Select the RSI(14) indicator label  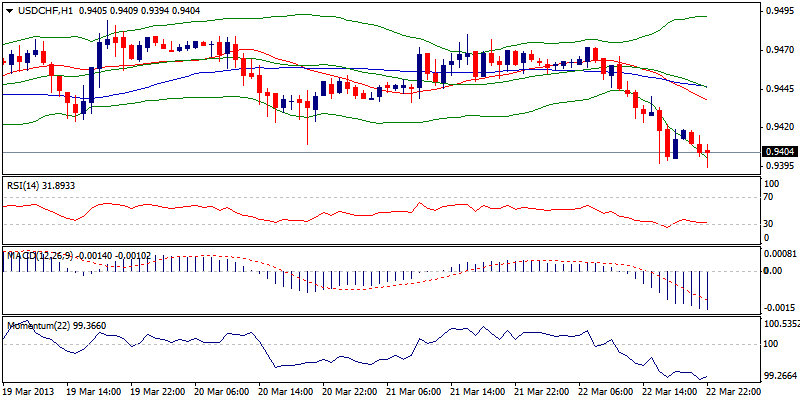[x=26, y=185]
